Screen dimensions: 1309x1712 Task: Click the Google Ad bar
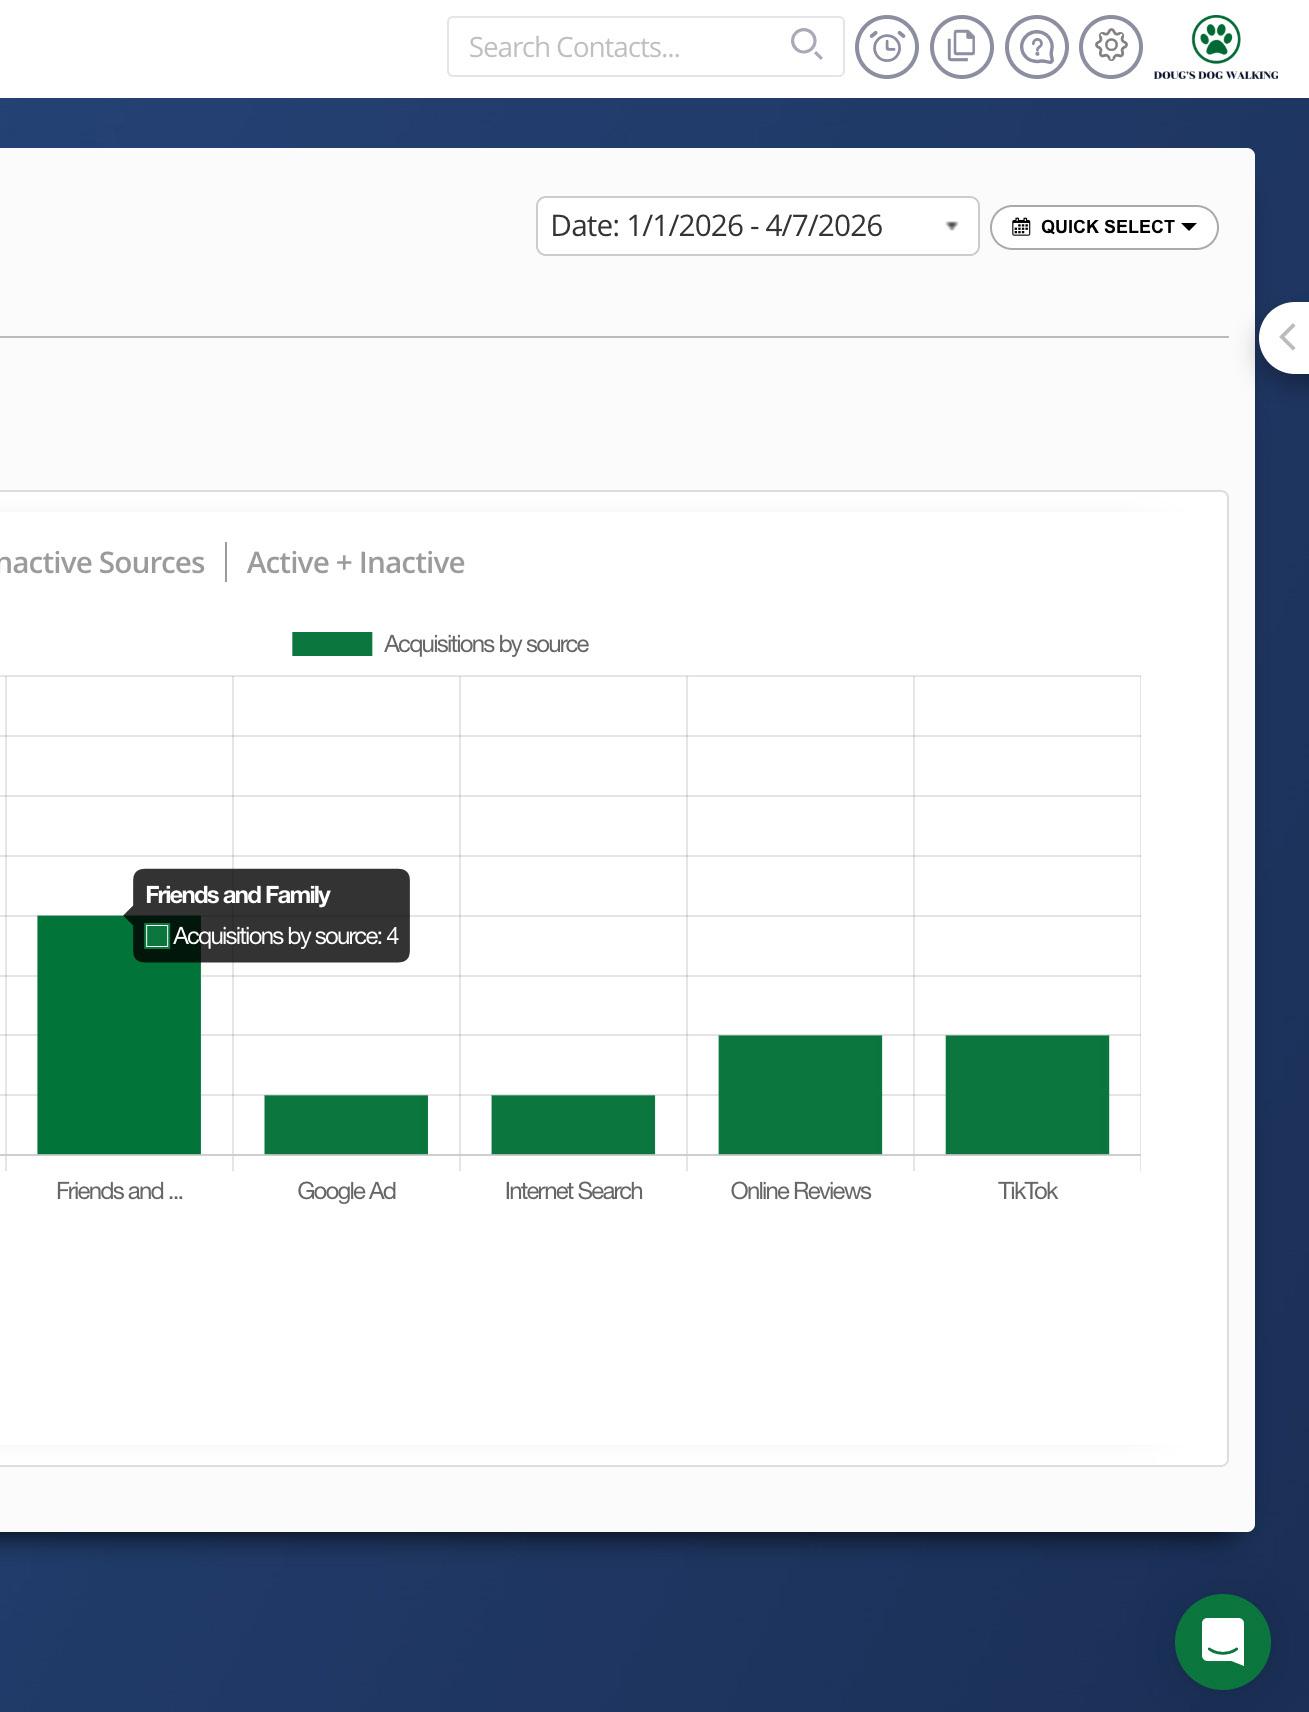click(346, 1125)
